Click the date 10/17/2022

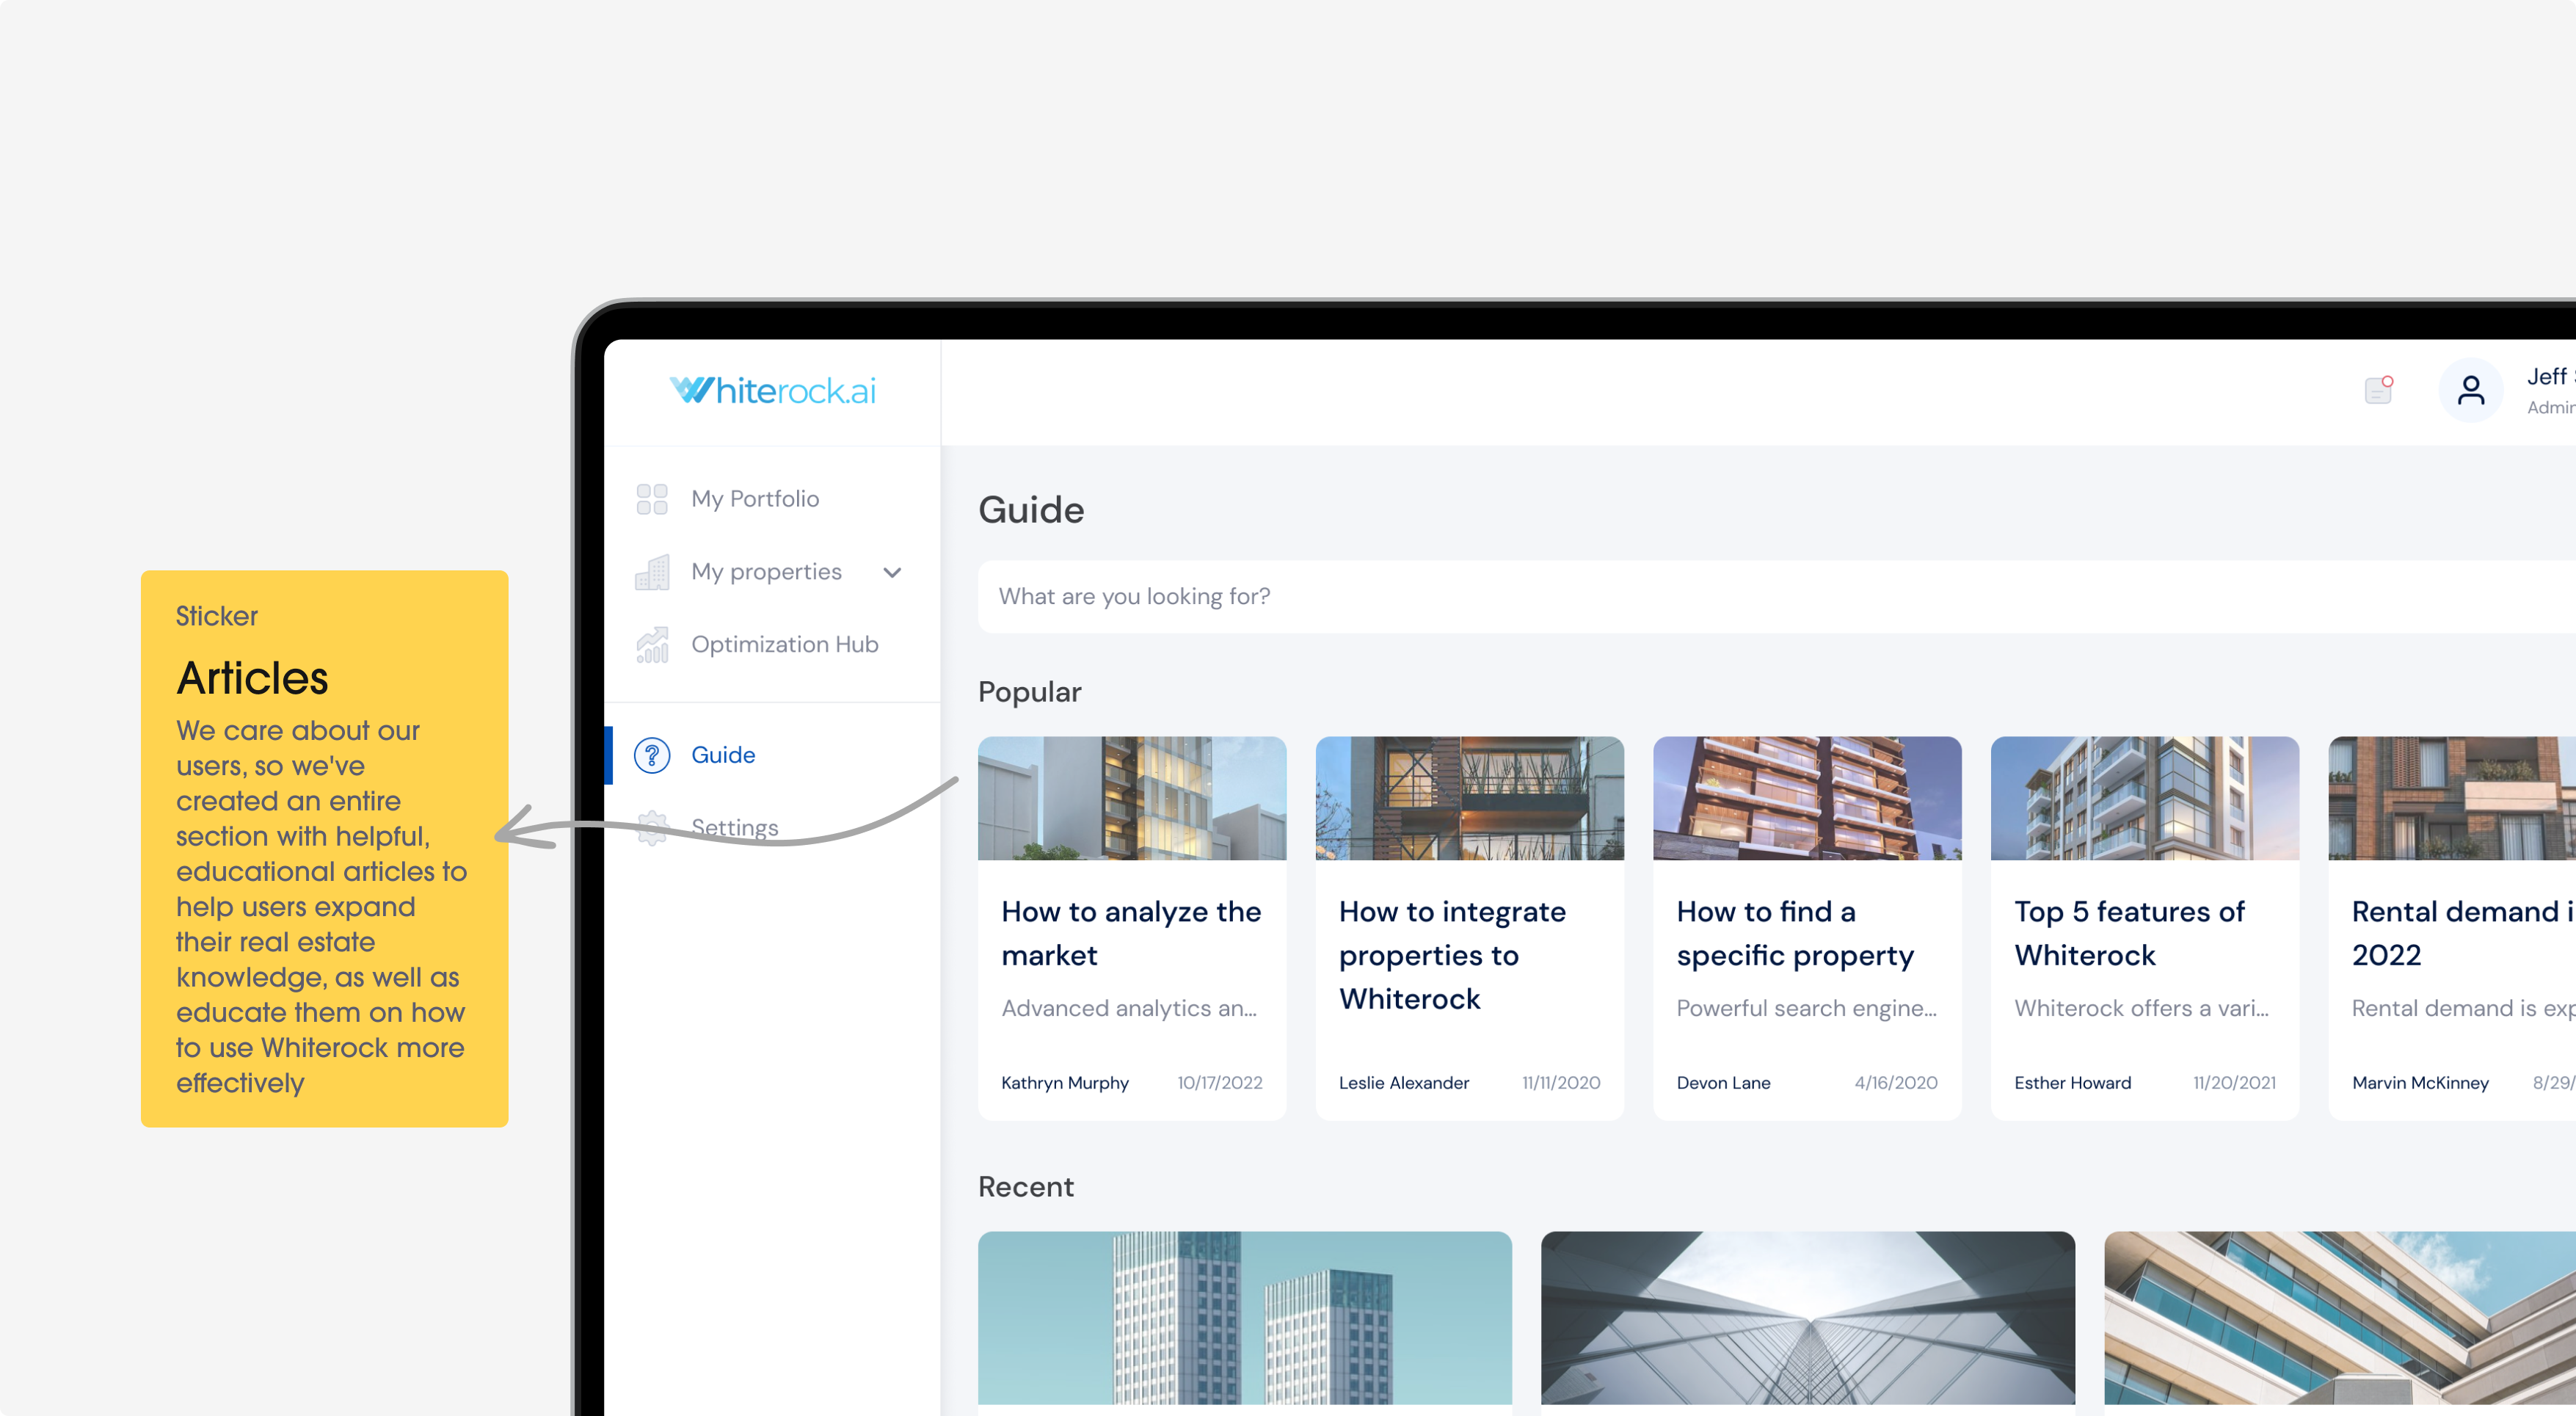(x=1220, y=1083)
